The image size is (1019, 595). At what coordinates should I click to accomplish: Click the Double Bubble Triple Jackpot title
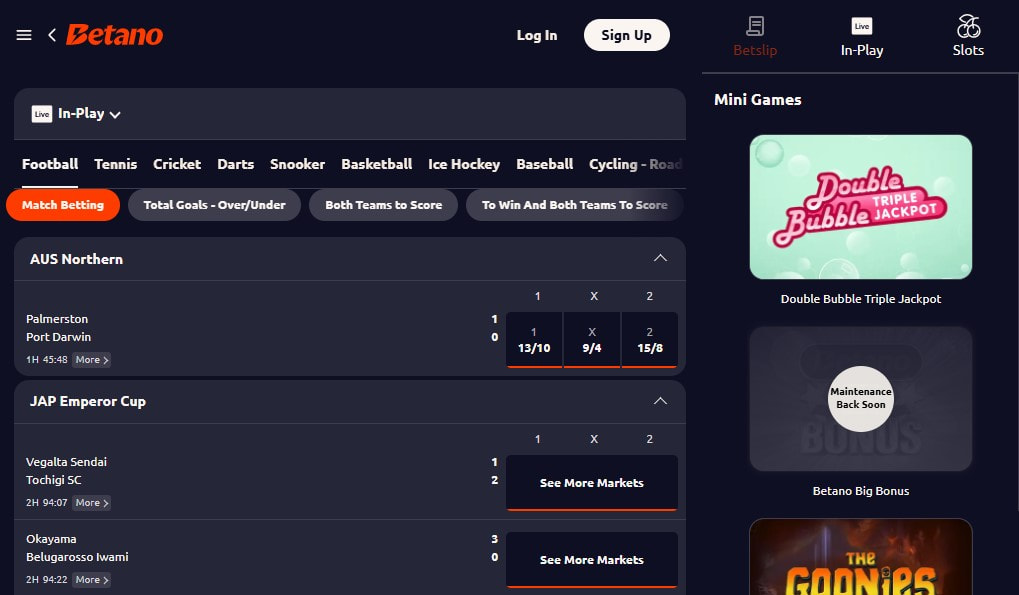[861, 299]
